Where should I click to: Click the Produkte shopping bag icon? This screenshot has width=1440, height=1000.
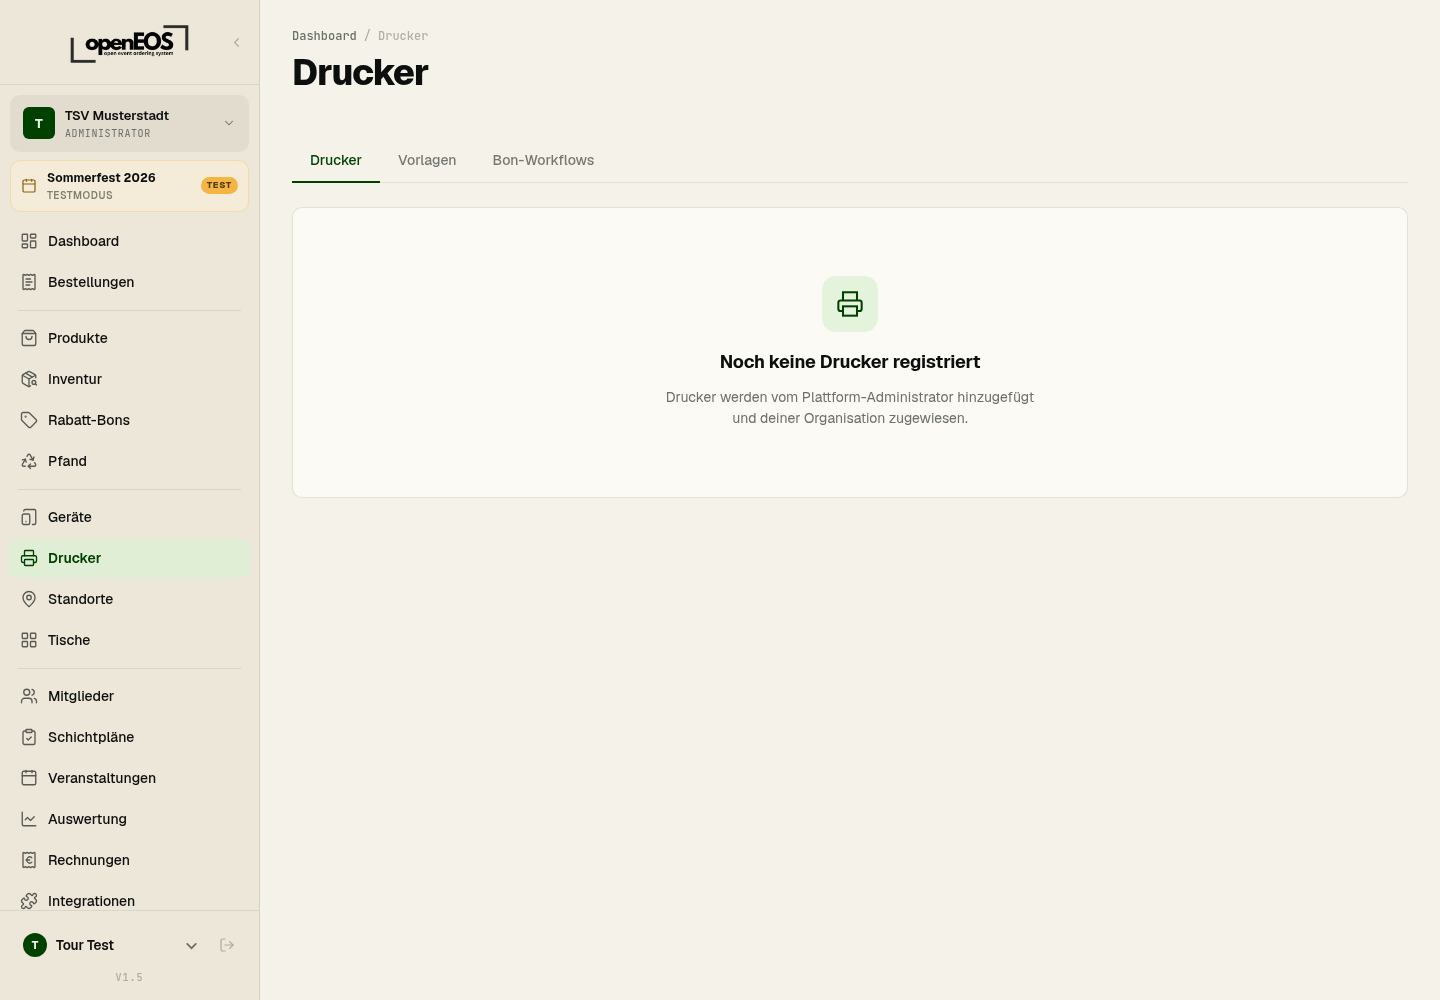coord(29,338)
